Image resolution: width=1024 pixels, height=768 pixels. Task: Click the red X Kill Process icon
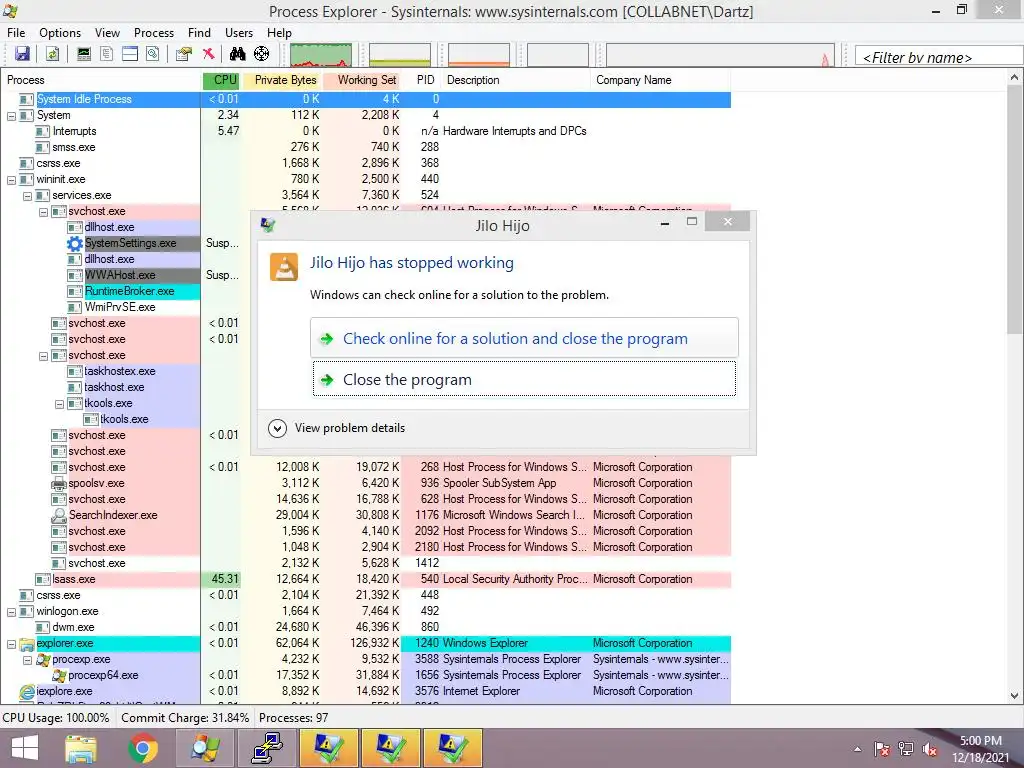point(208,54)
